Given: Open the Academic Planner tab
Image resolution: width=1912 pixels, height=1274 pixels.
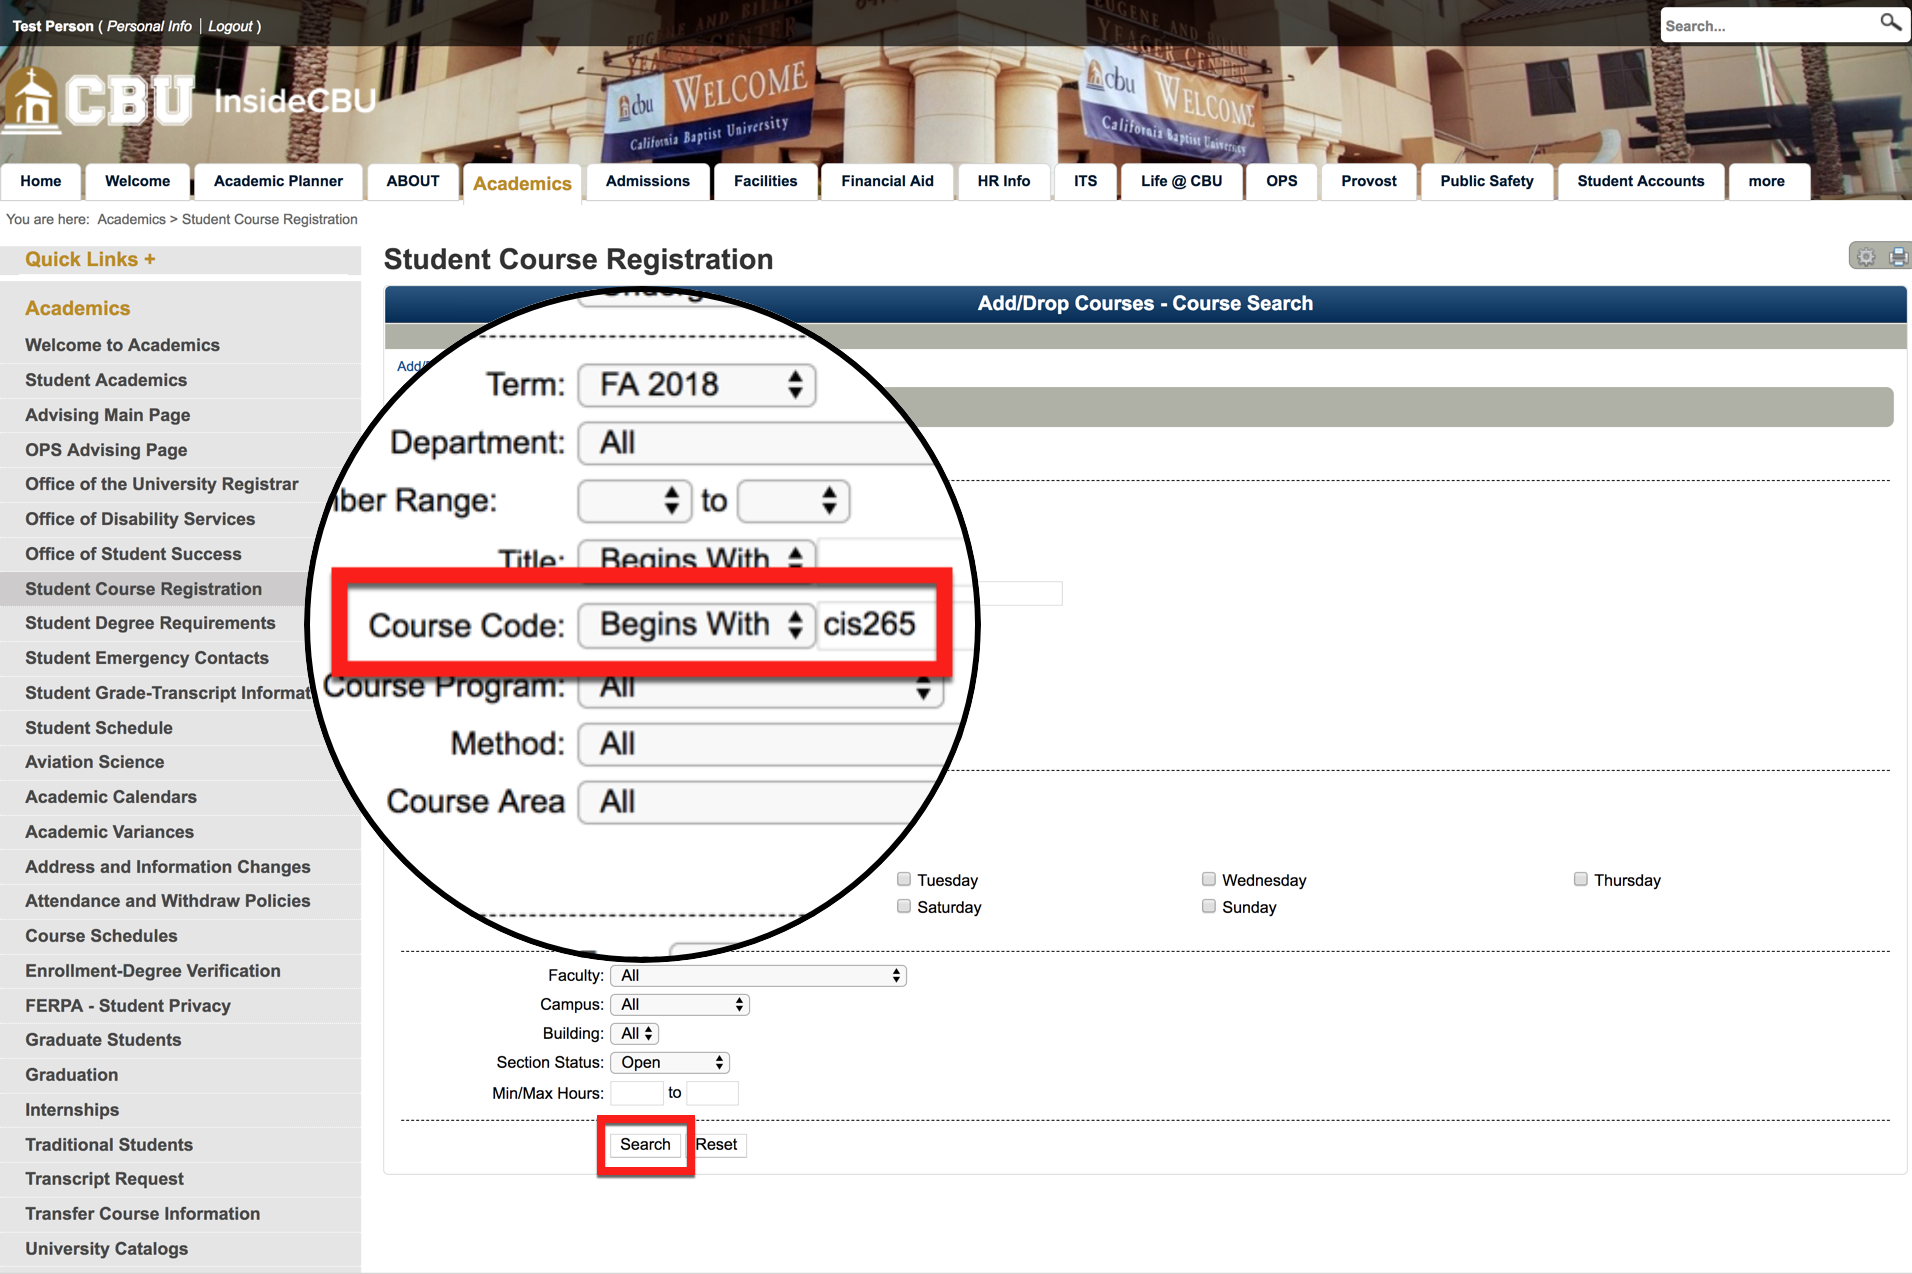Looking at the screenshot, I should coord(278,181).
